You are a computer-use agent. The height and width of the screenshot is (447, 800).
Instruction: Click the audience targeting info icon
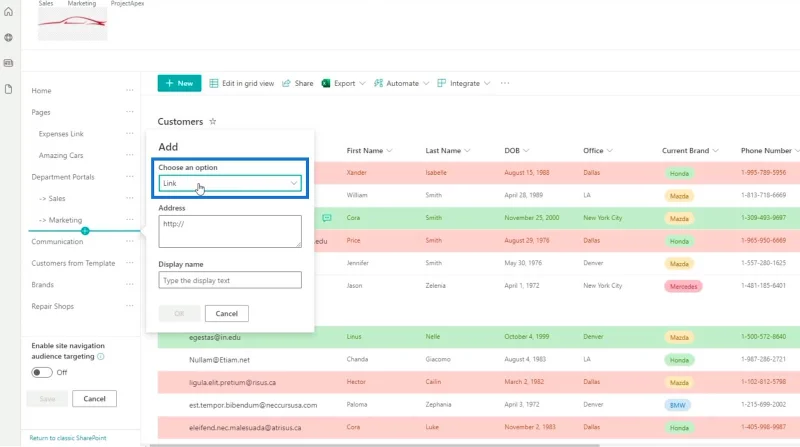(x=101, y=356)
